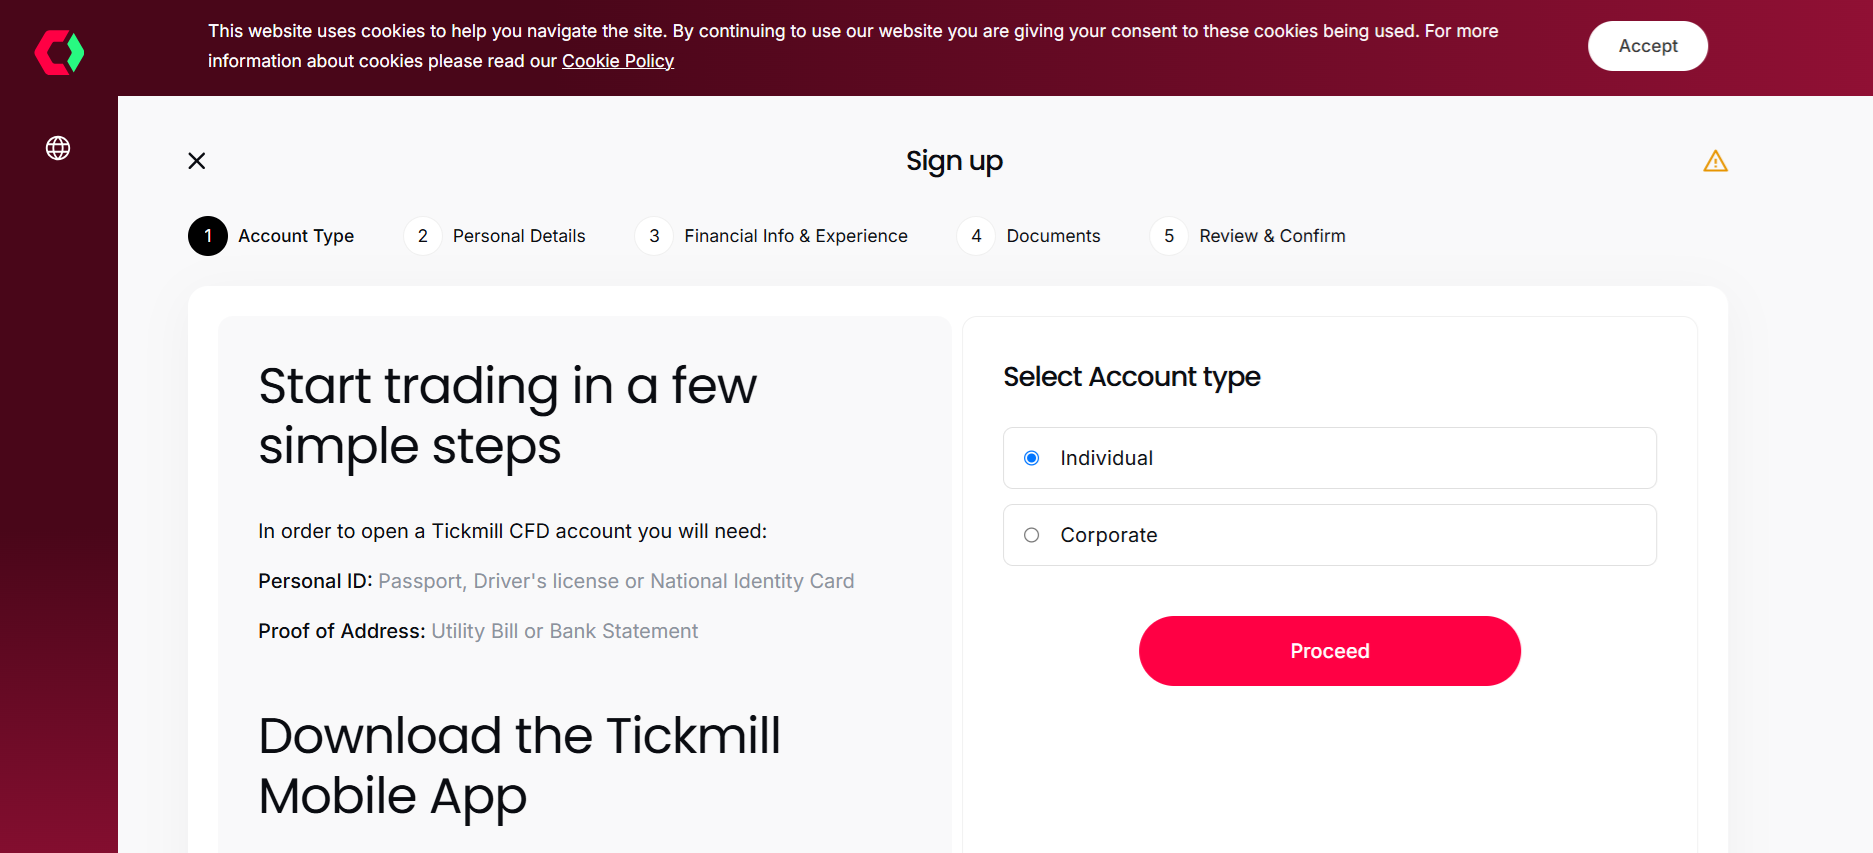This screenshot has height=853, width=1873.
Task: Select the Individual account type radio
Action: click(x=1030, y=458)
